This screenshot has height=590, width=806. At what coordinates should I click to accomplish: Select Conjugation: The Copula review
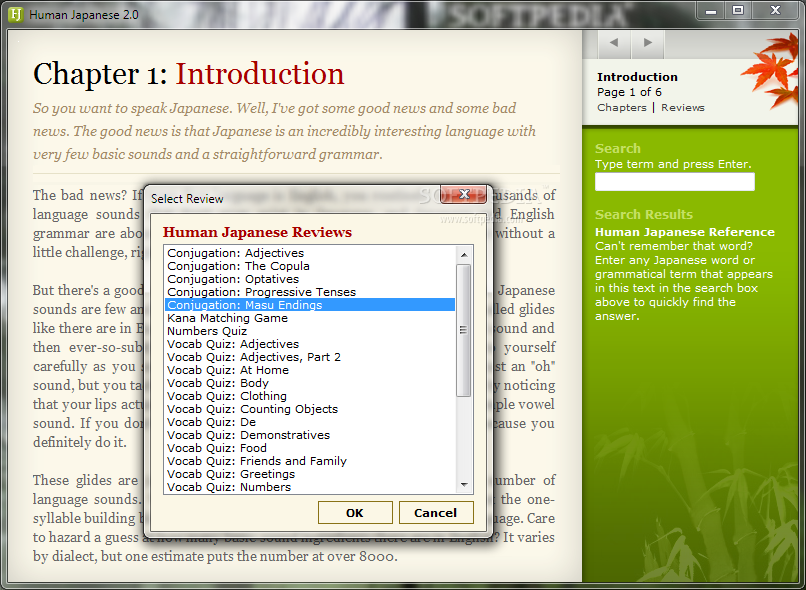coord(310,266)
